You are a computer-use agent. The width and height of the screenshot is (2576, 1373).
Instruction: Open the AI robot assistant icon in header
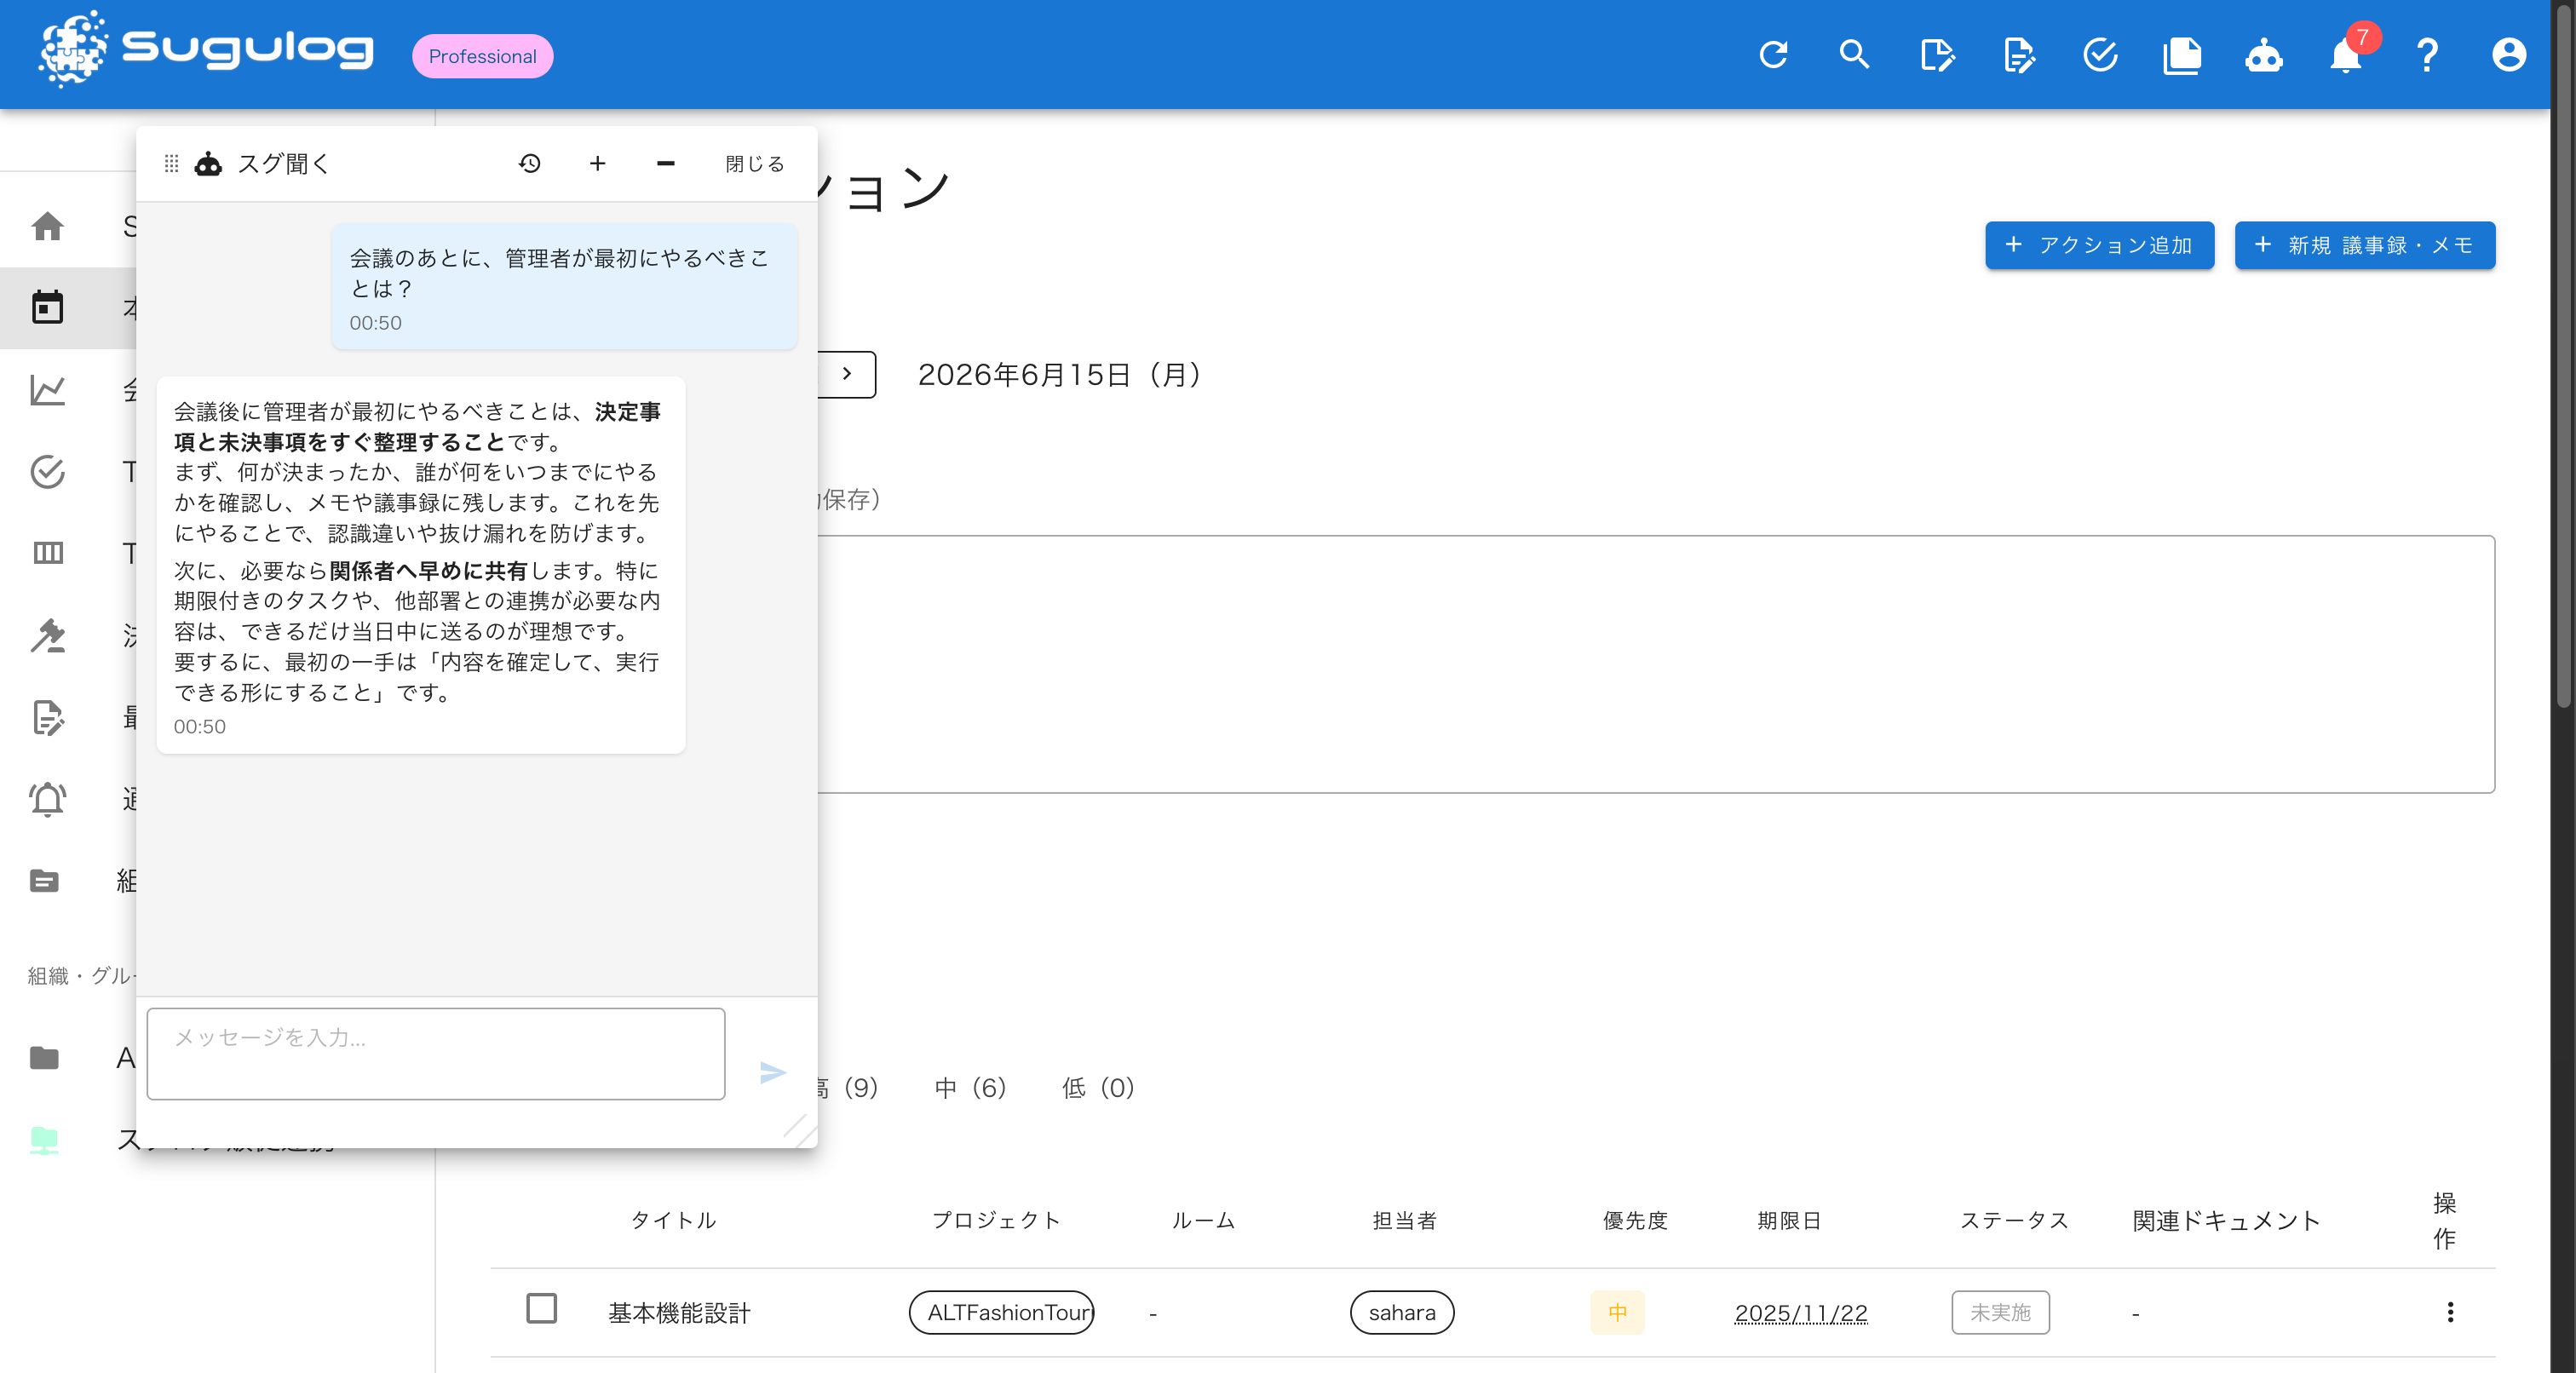click(x=2264, y=55)
